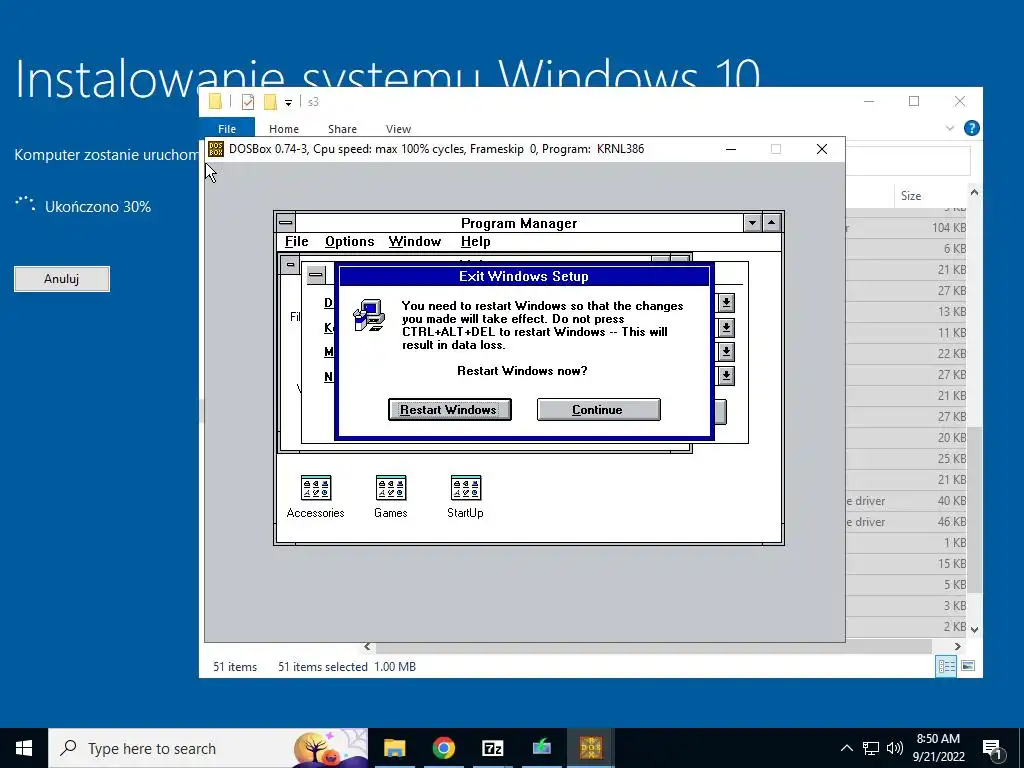The height and width of the screenshot is (768, 1024).
Task: Click second dropdown arrow in setup window
Action: pyautogui.click(x=726, y=328)
